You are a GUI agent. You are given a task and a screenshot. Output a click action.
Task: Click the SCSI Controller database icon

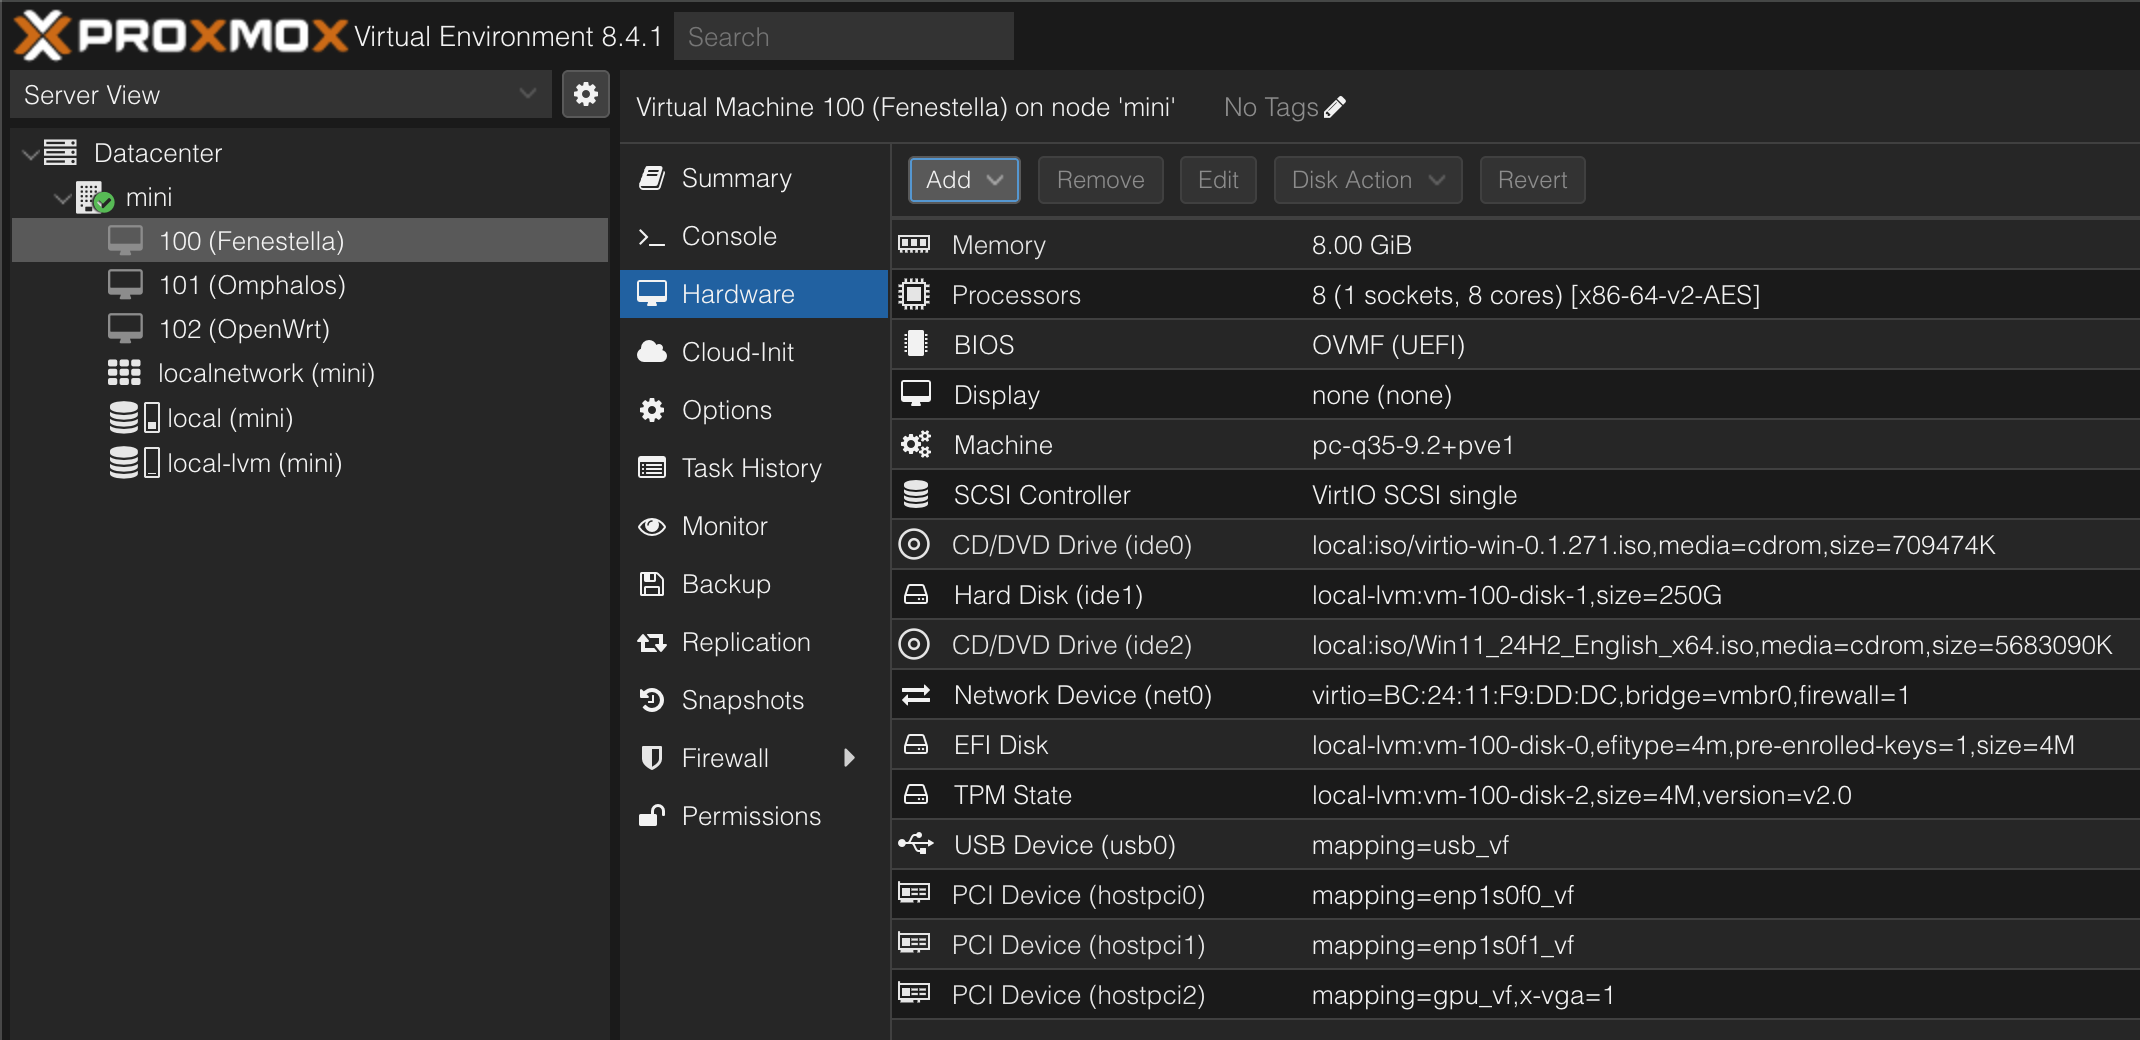tap(916, 494)
